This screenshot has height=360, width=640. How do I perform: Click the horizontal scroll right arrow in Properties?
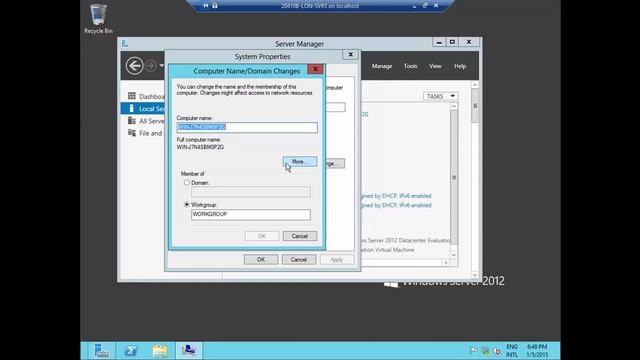446,263
